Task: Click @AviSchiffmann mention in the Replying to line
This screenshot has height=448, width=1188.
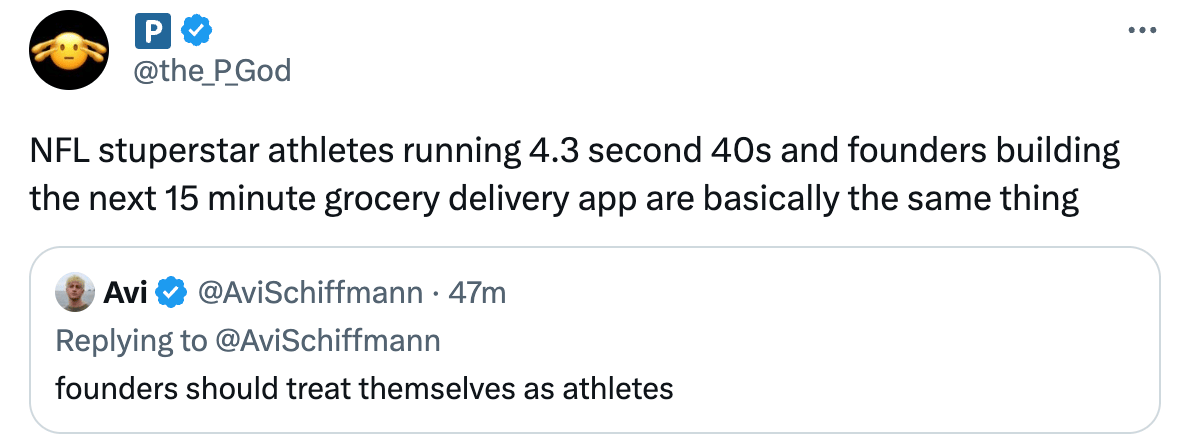Action: (326, 340)
